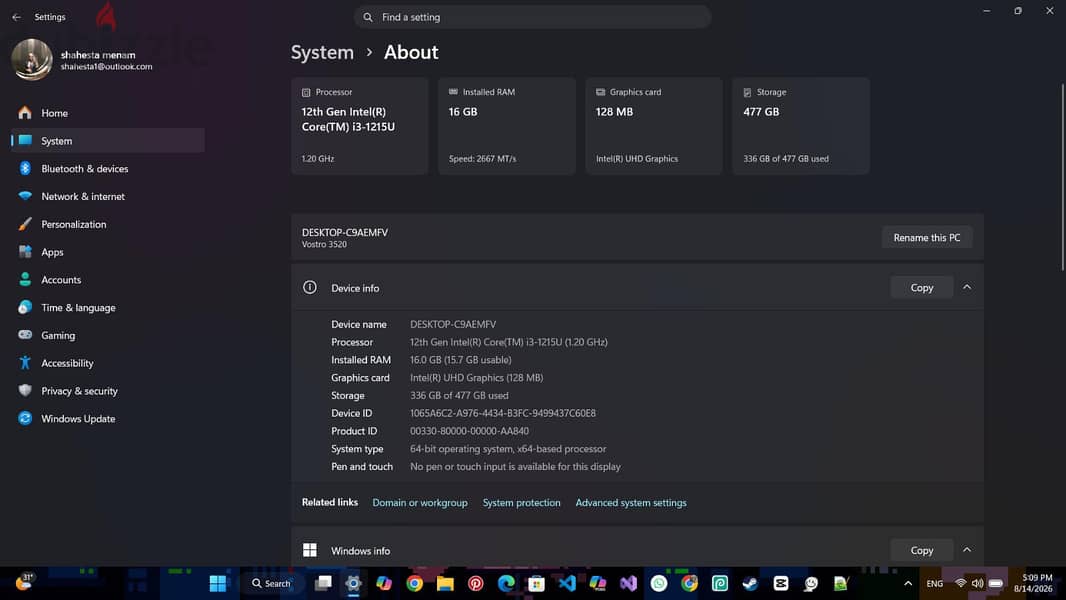Open Gaming settings

click(107, 336)
